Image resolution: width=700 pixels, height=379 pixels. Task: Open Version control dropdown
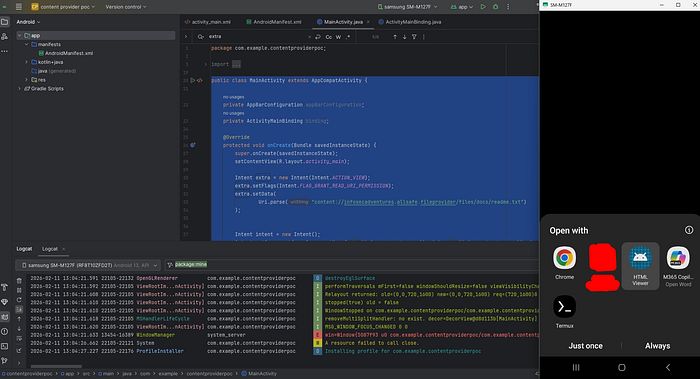click(x=126, y=7)
